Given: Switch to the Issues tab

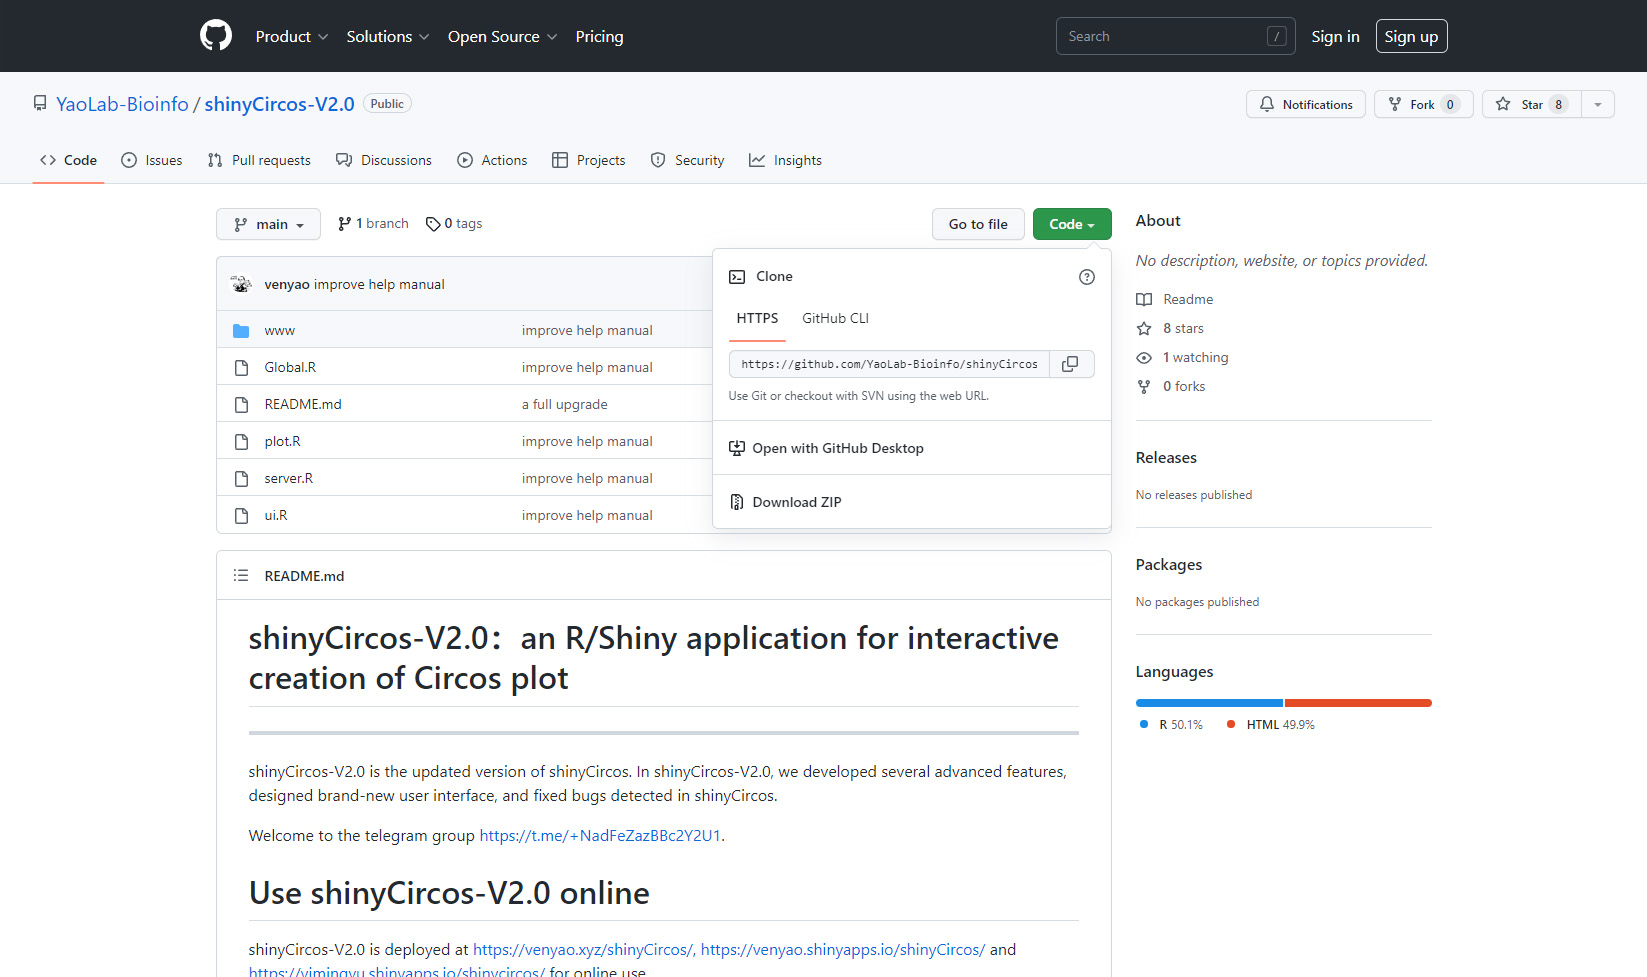Looking at the screenshot, I should (x=152, y=160).
